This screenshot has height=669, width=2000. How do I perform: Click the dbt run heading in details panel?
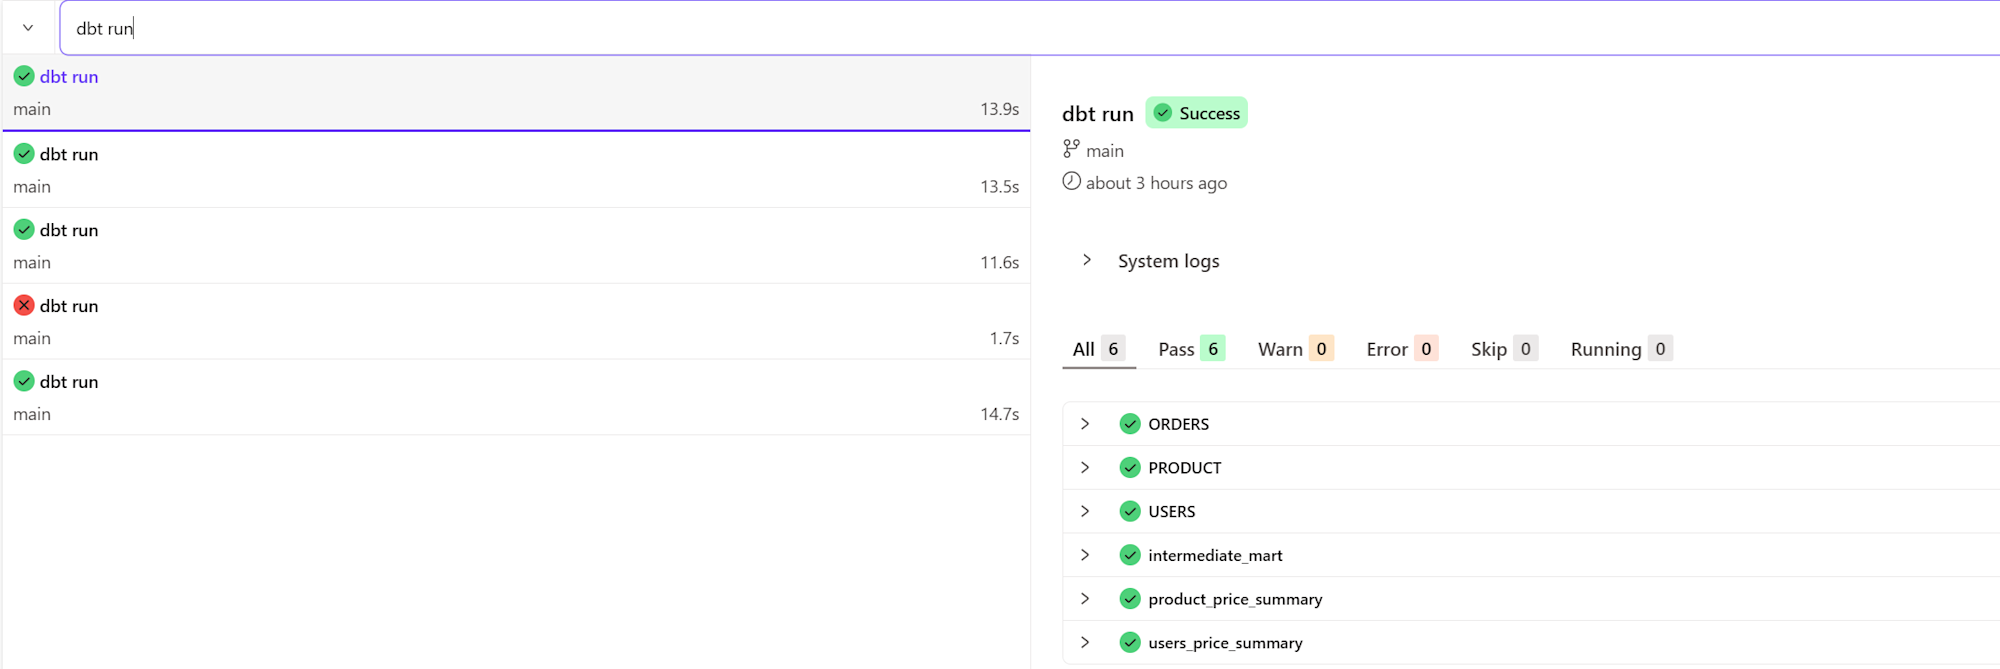pos(1098,114)
